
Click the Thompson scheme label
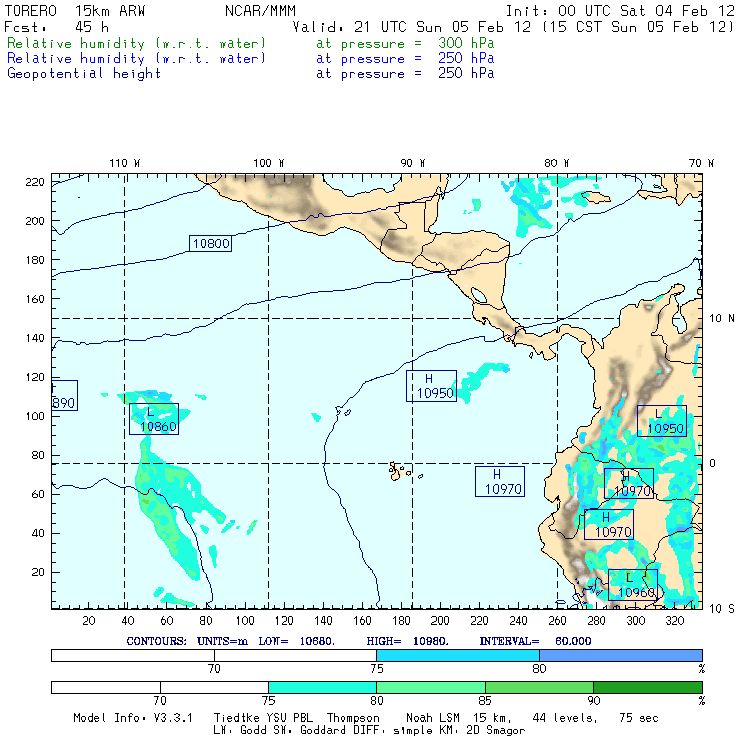tap(353, 718)
